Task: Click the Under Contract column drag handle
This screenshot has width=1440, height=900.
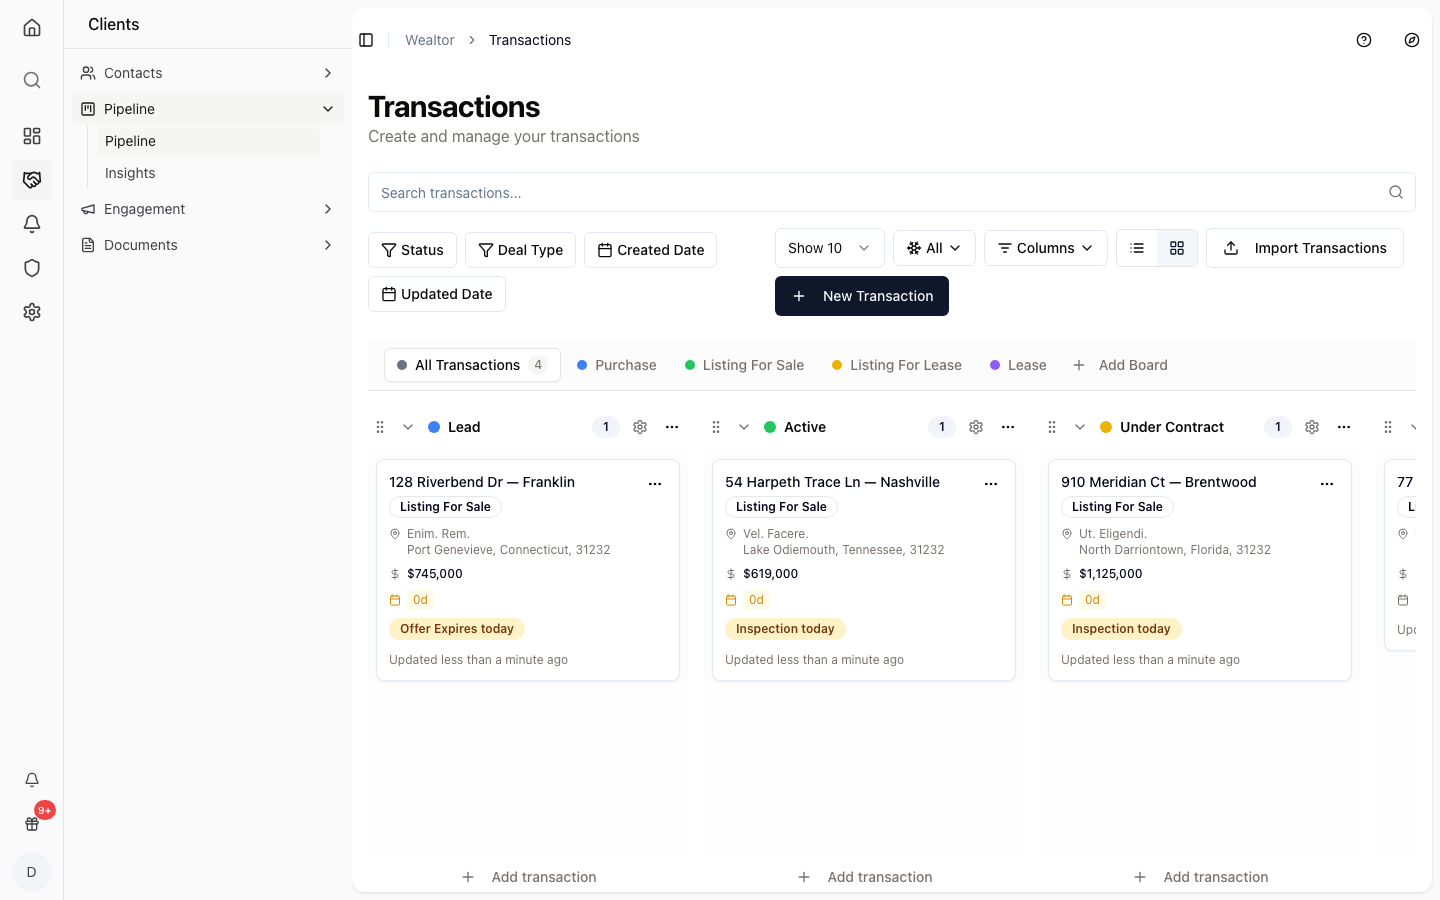Action: click(x=1052, y=427)
